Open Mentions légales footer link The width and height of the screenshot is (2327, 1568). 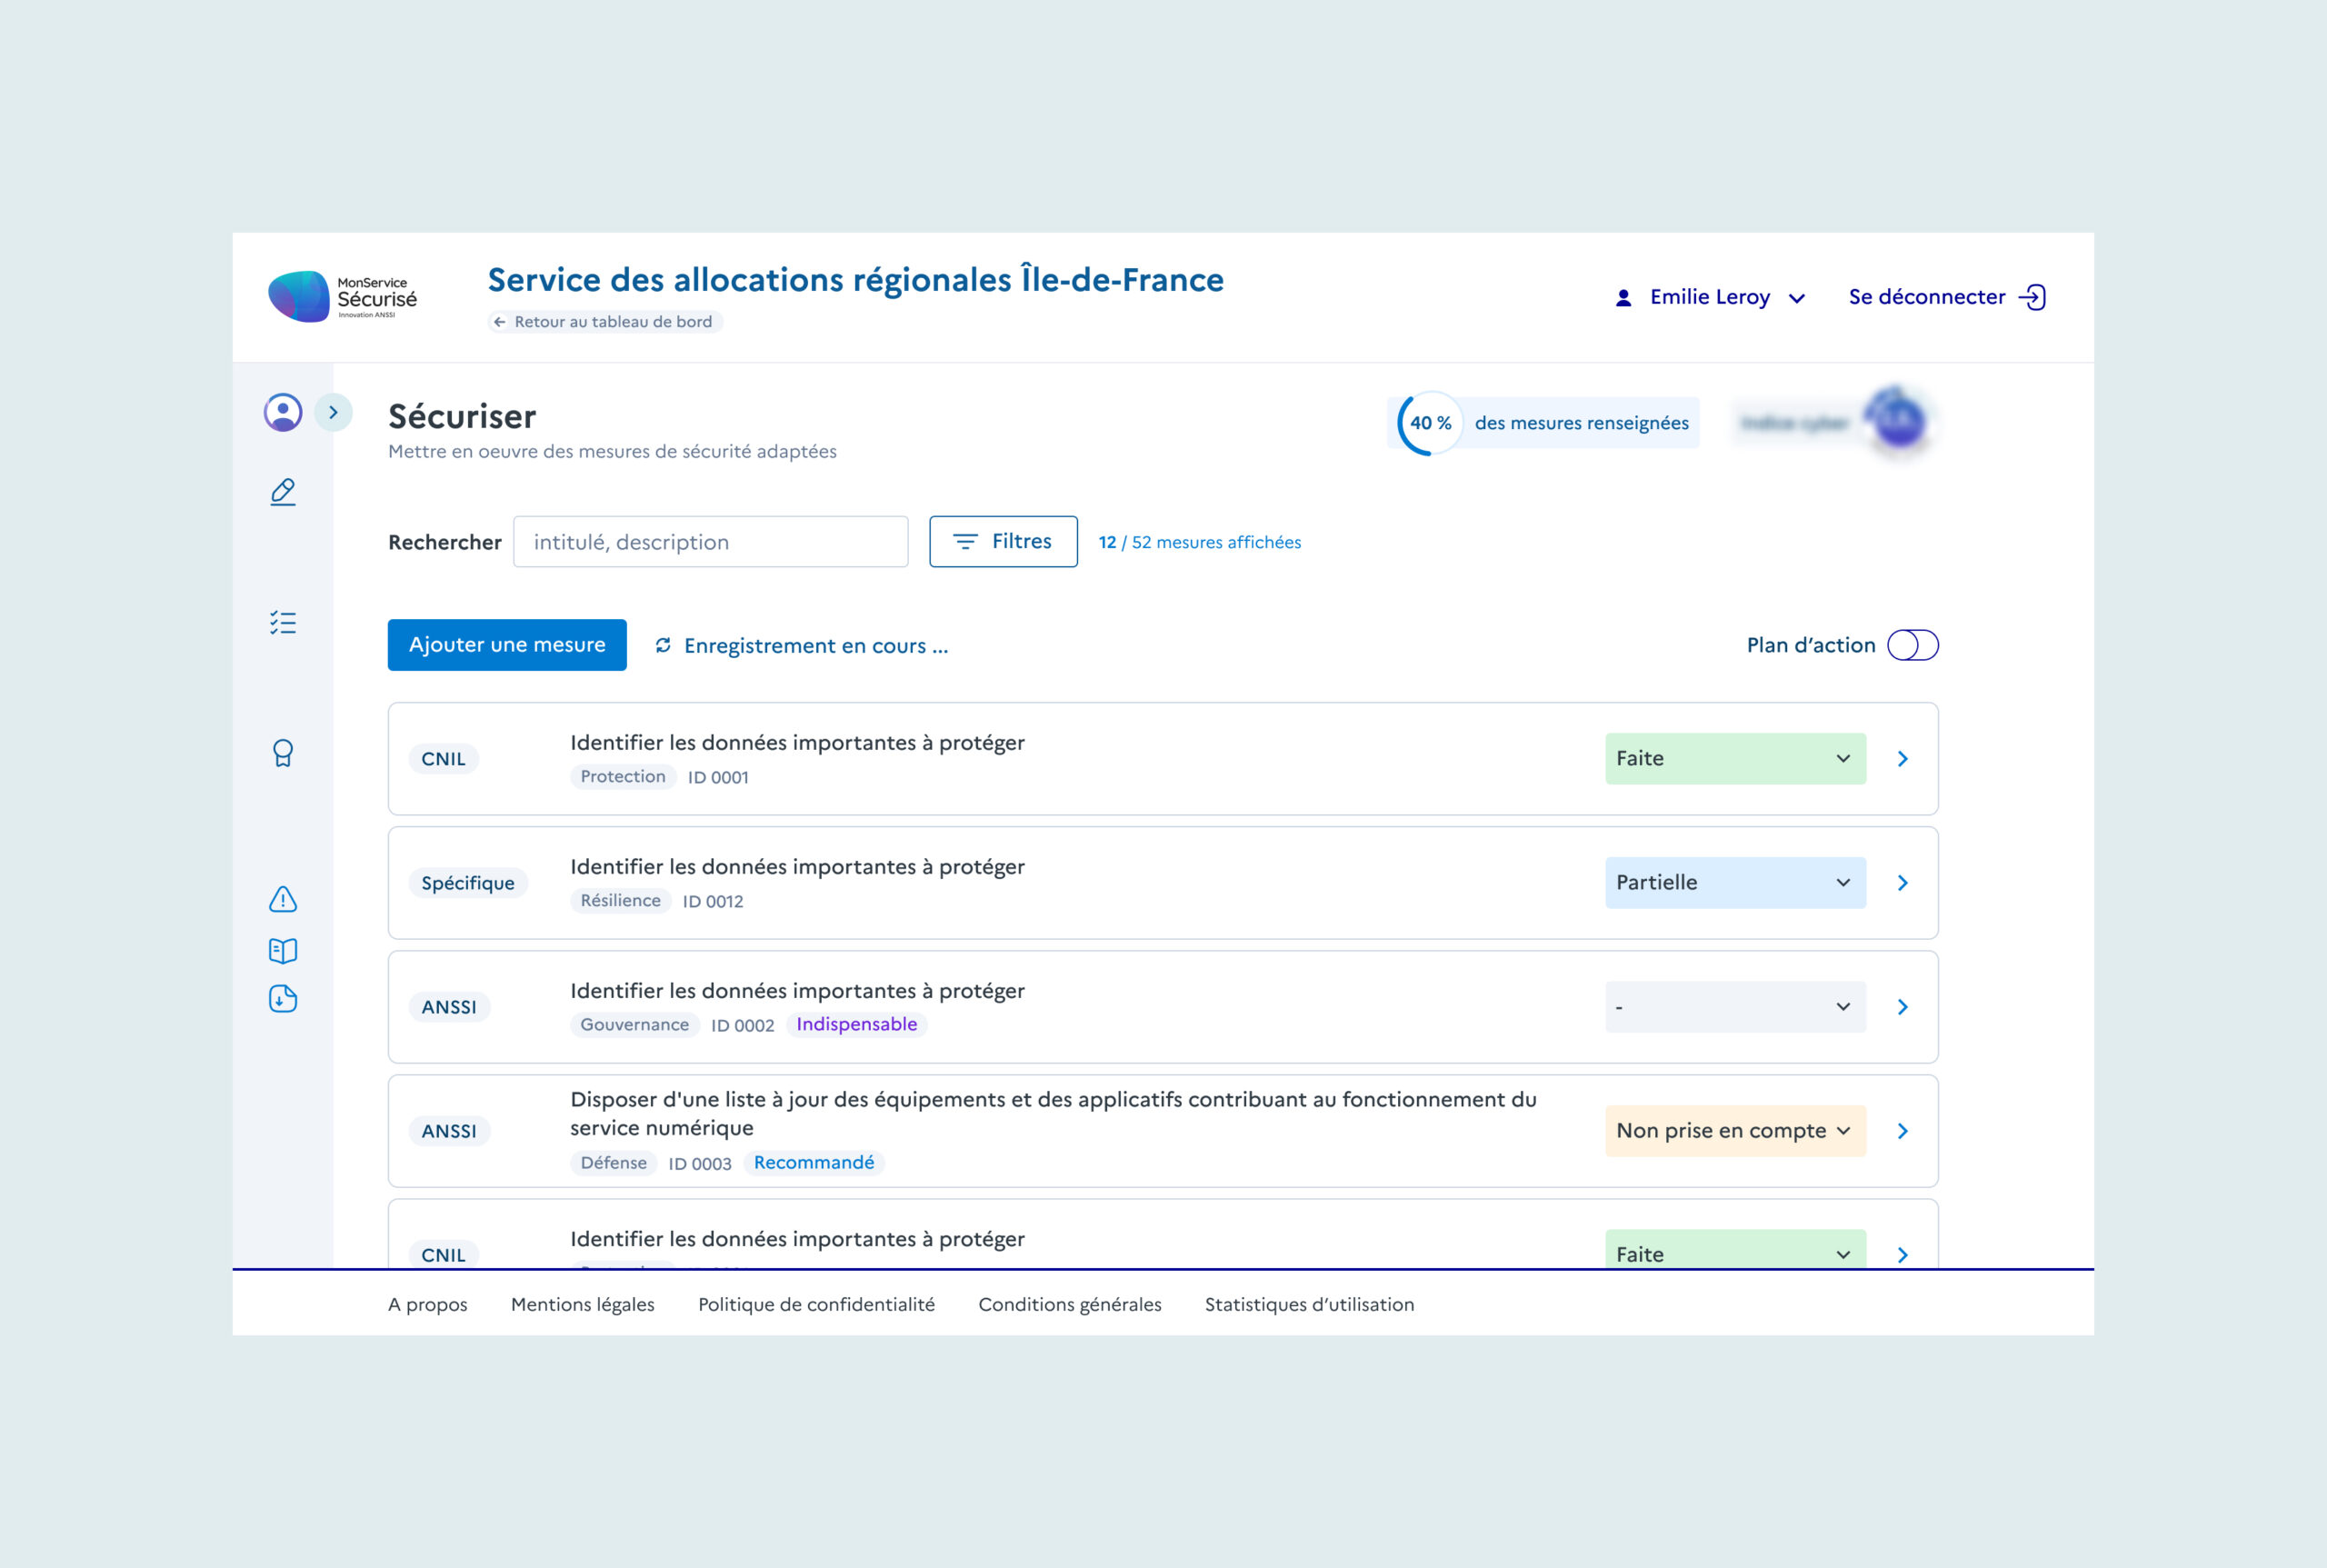(x=582, y=1304)
